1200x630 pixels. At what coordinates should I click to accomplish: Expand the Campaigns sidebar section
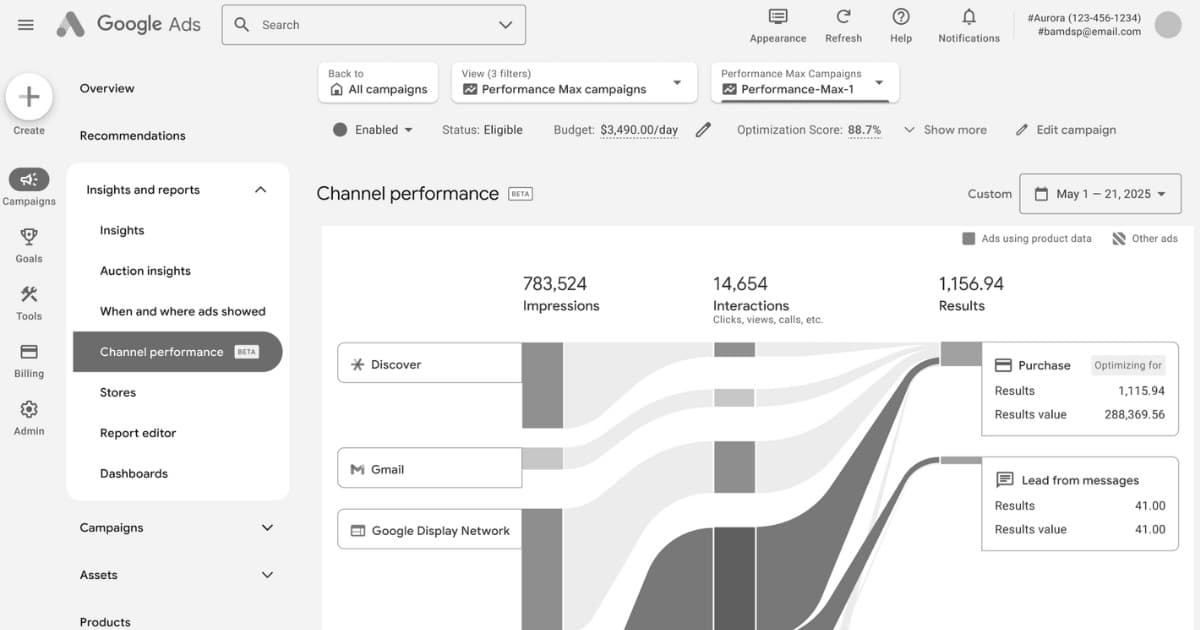point(267,528)
